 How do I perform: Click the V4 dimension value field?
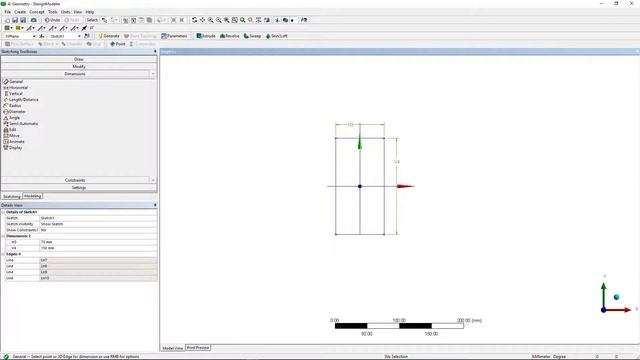pyautogui.click(x=98, y=248)
